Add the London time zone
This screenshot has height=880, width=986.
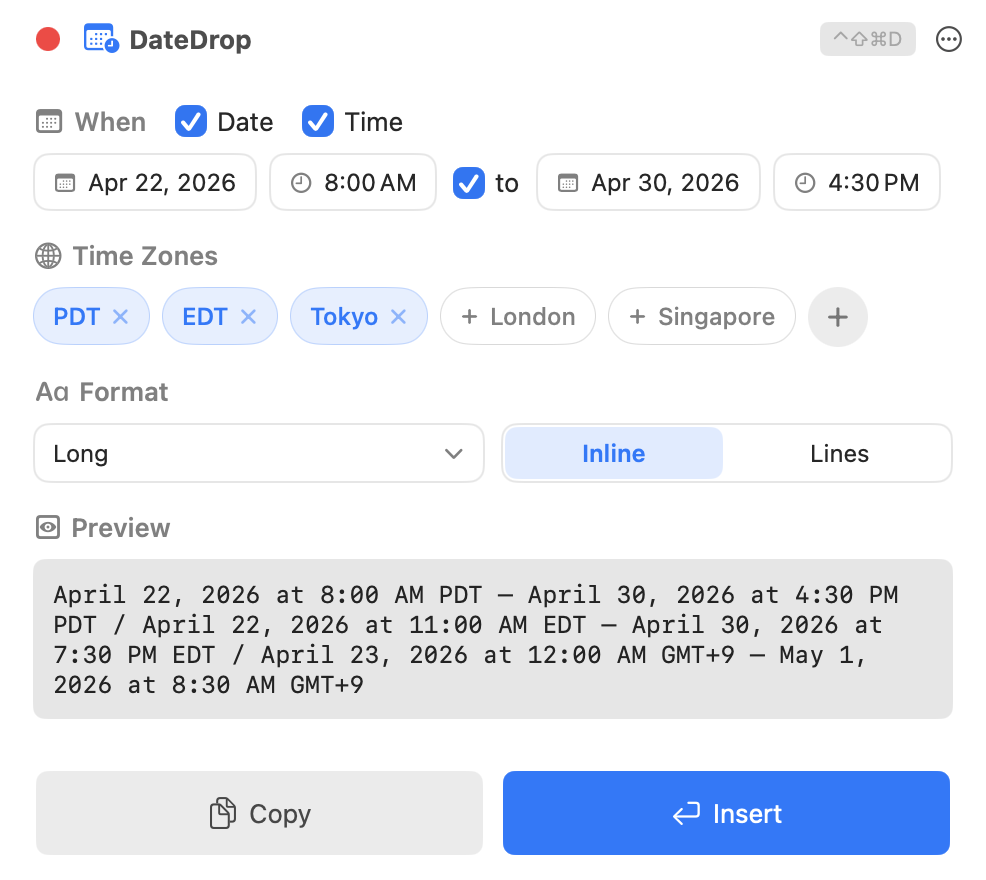[x=517, y=316]
